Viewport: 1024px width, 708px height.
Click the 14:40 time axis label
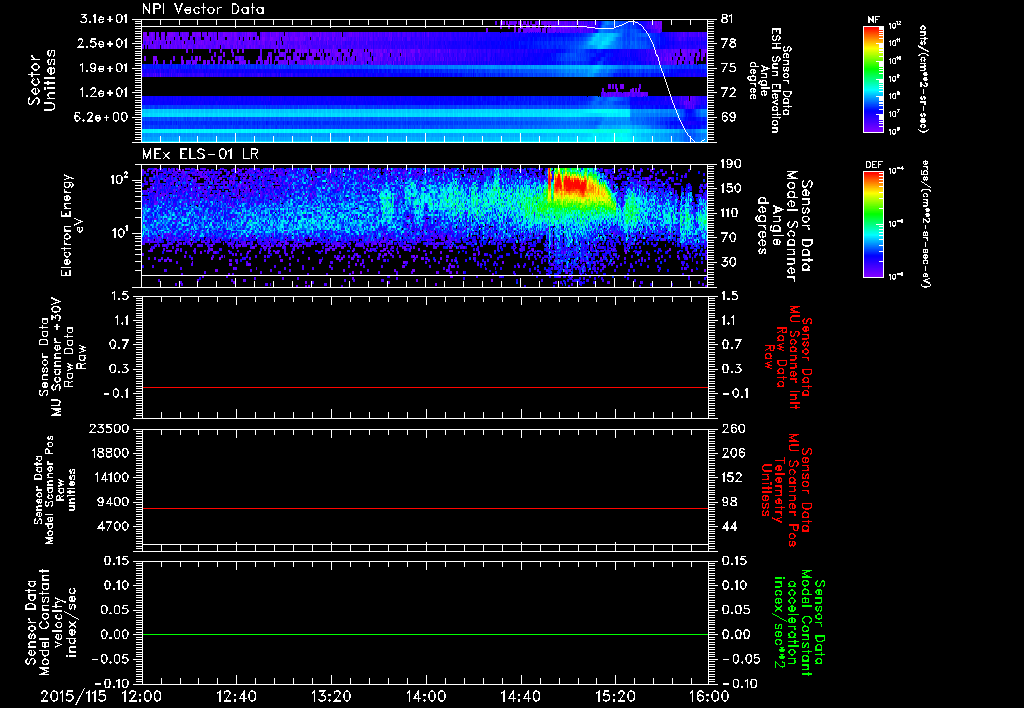tap(520, 696)
